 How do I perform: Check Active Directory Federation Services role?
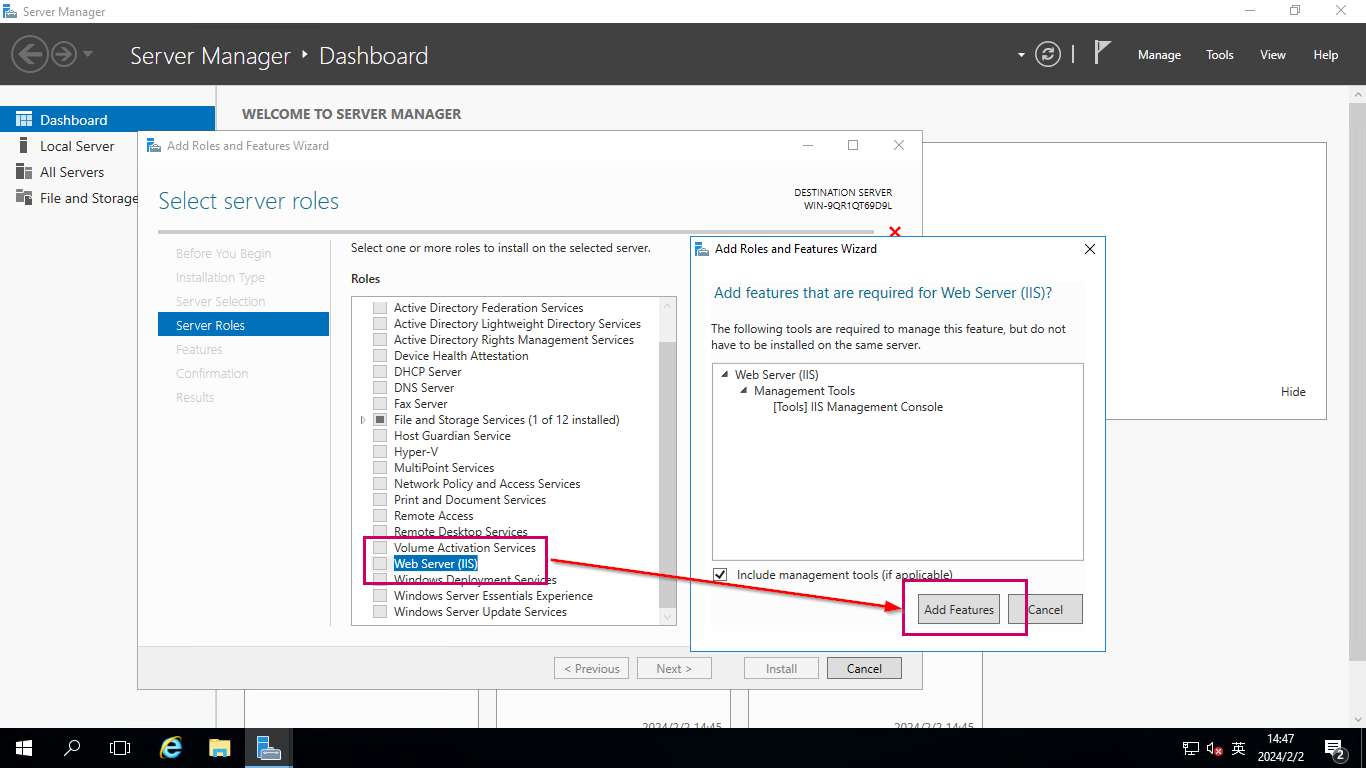tap(379, 308)
